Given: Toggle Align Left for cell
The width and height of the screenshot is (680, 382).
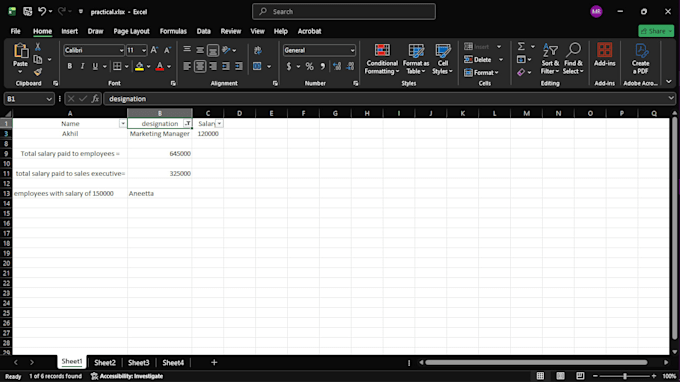Looking at the screenshot, I should (187, 66).
